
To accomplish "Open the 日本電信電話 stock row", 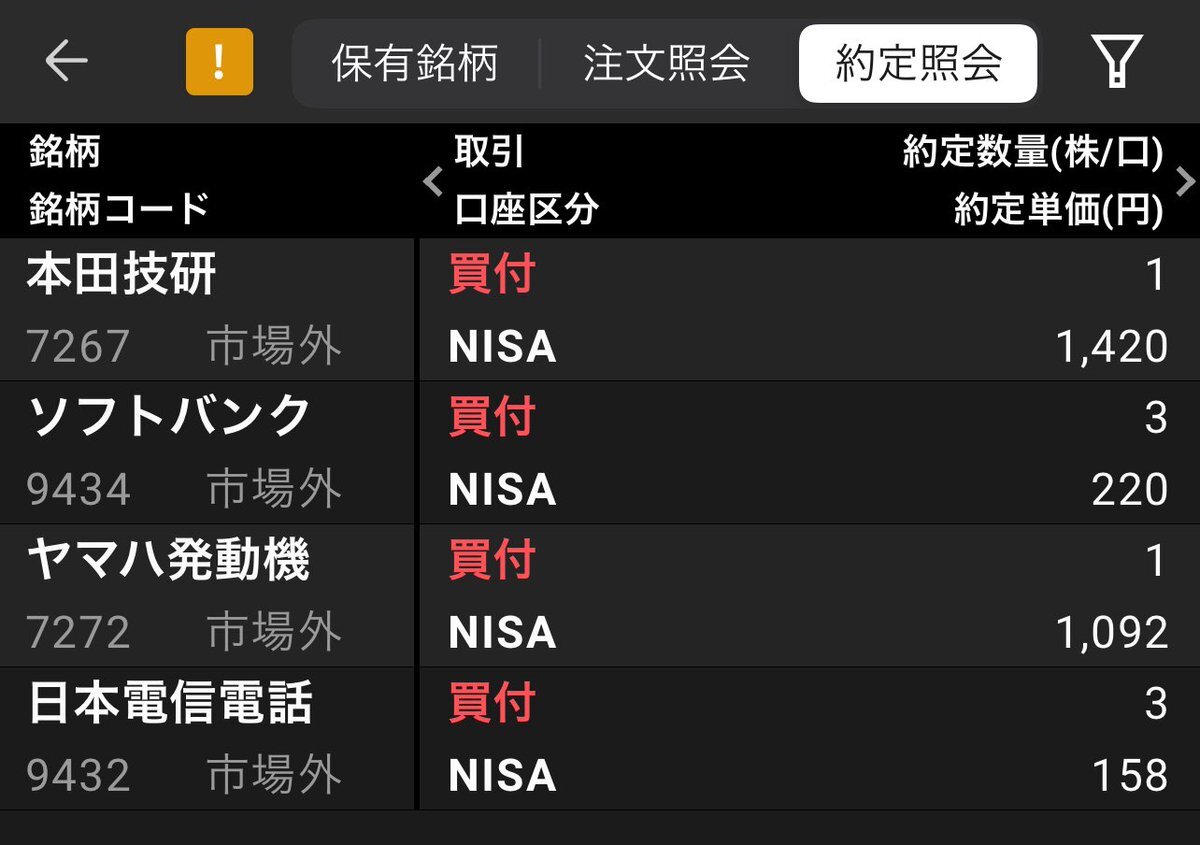I will pyautogui.click(x=600, y=739).
